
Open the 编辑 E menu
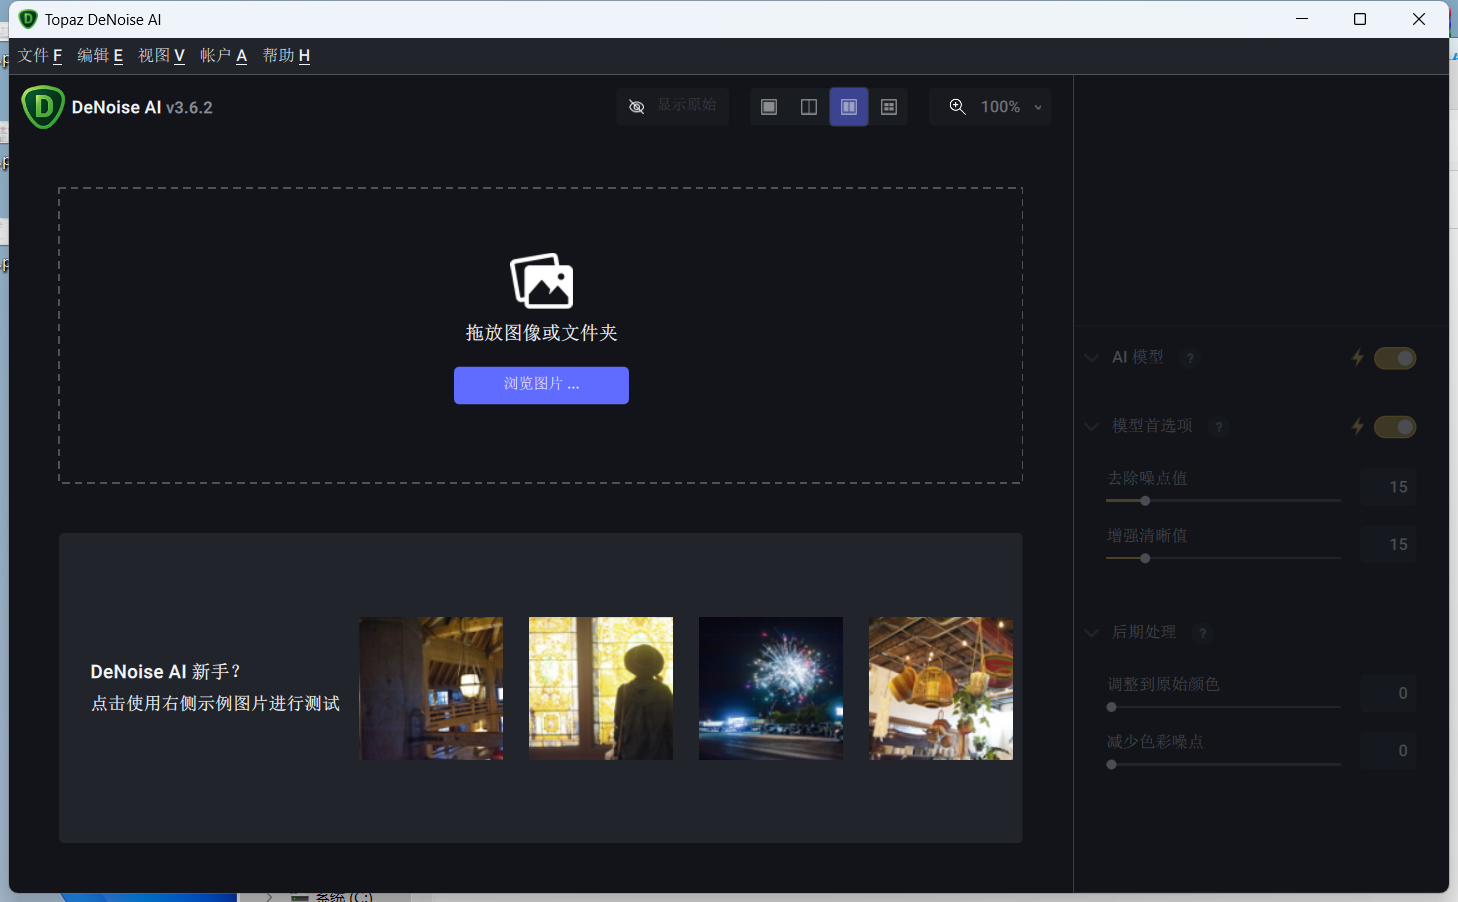point(100,56)
